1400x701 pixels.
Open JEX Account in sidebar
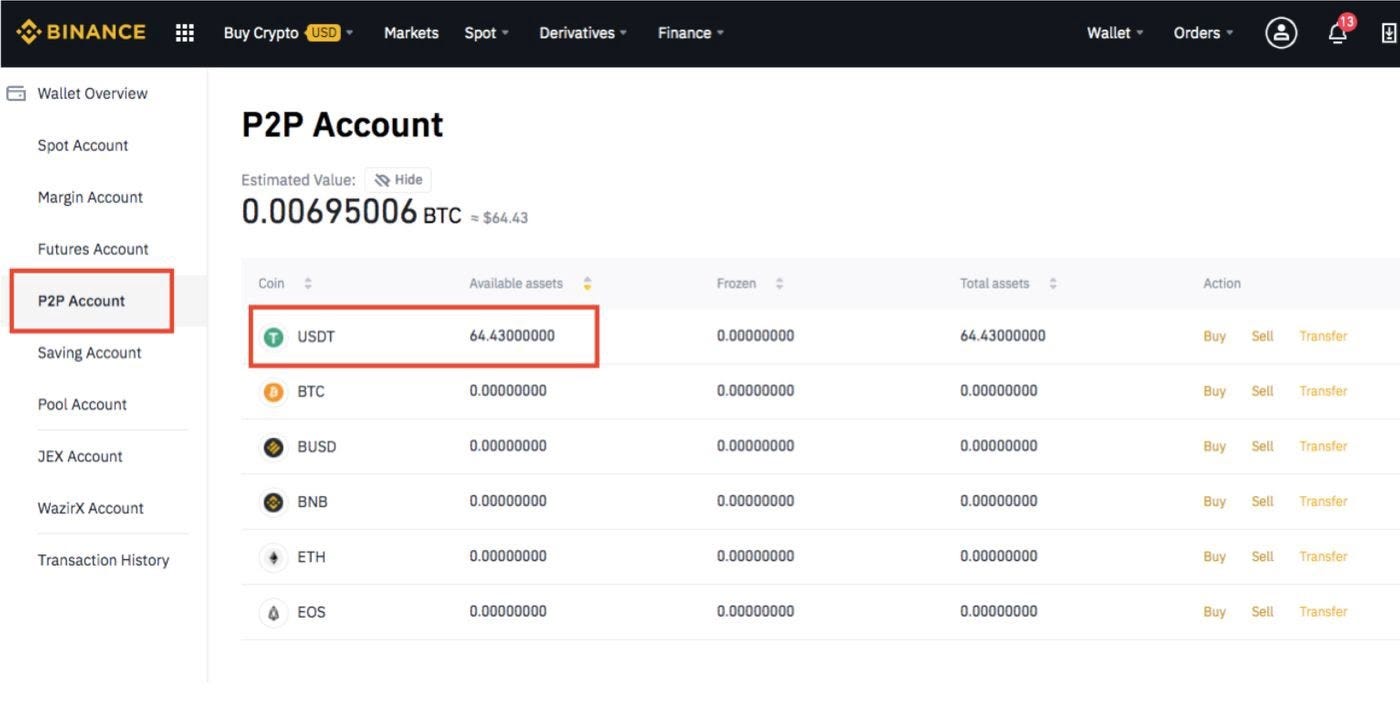pos(80,457)
